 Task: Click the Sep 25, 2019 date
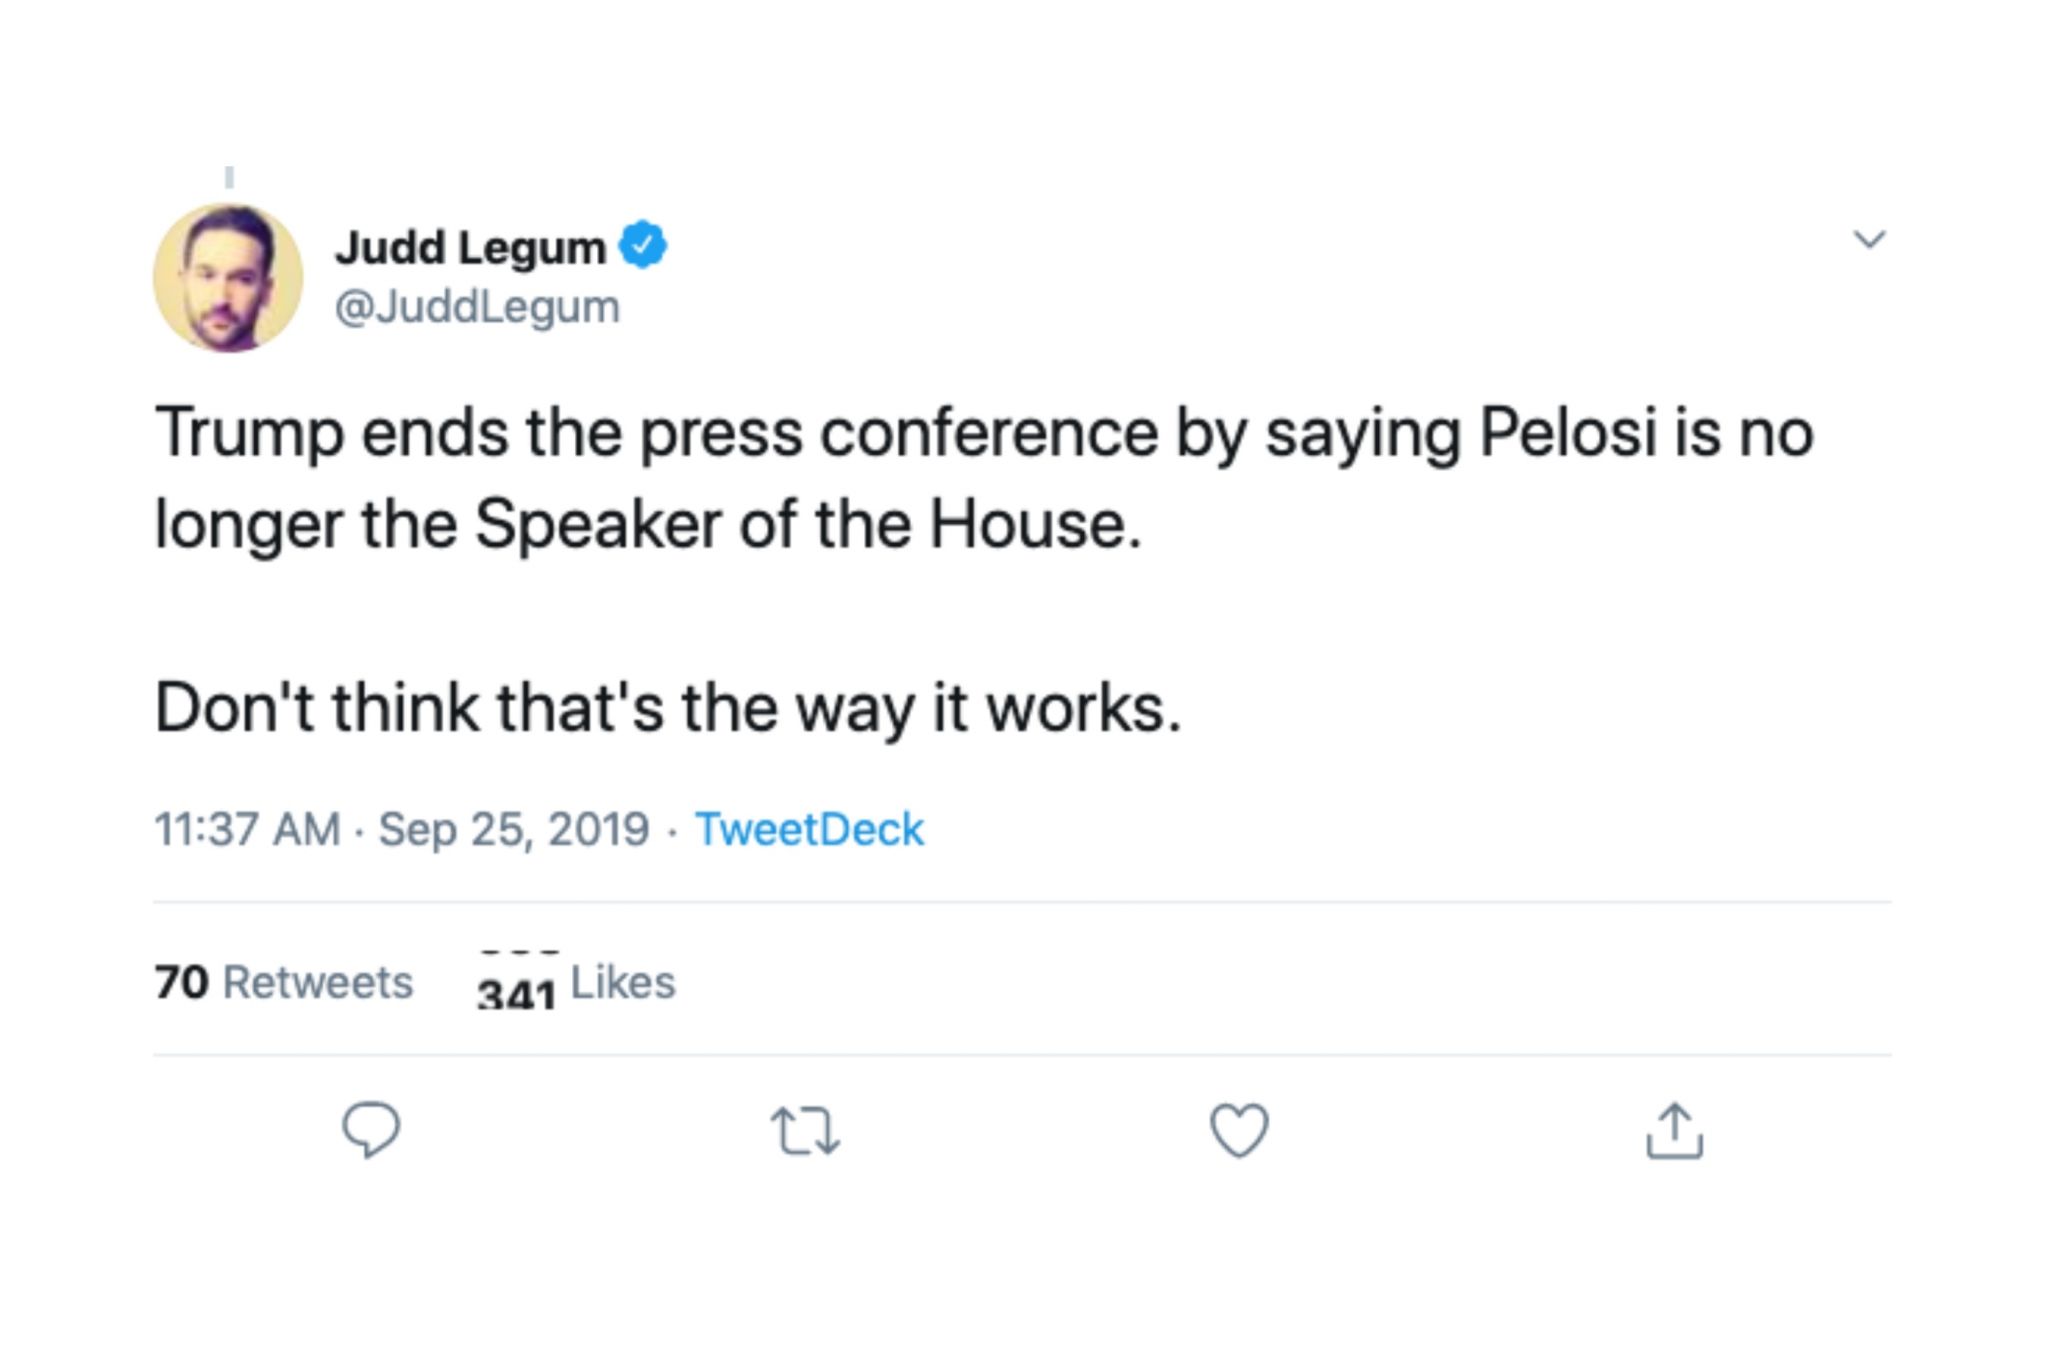[x=514, y=829]
